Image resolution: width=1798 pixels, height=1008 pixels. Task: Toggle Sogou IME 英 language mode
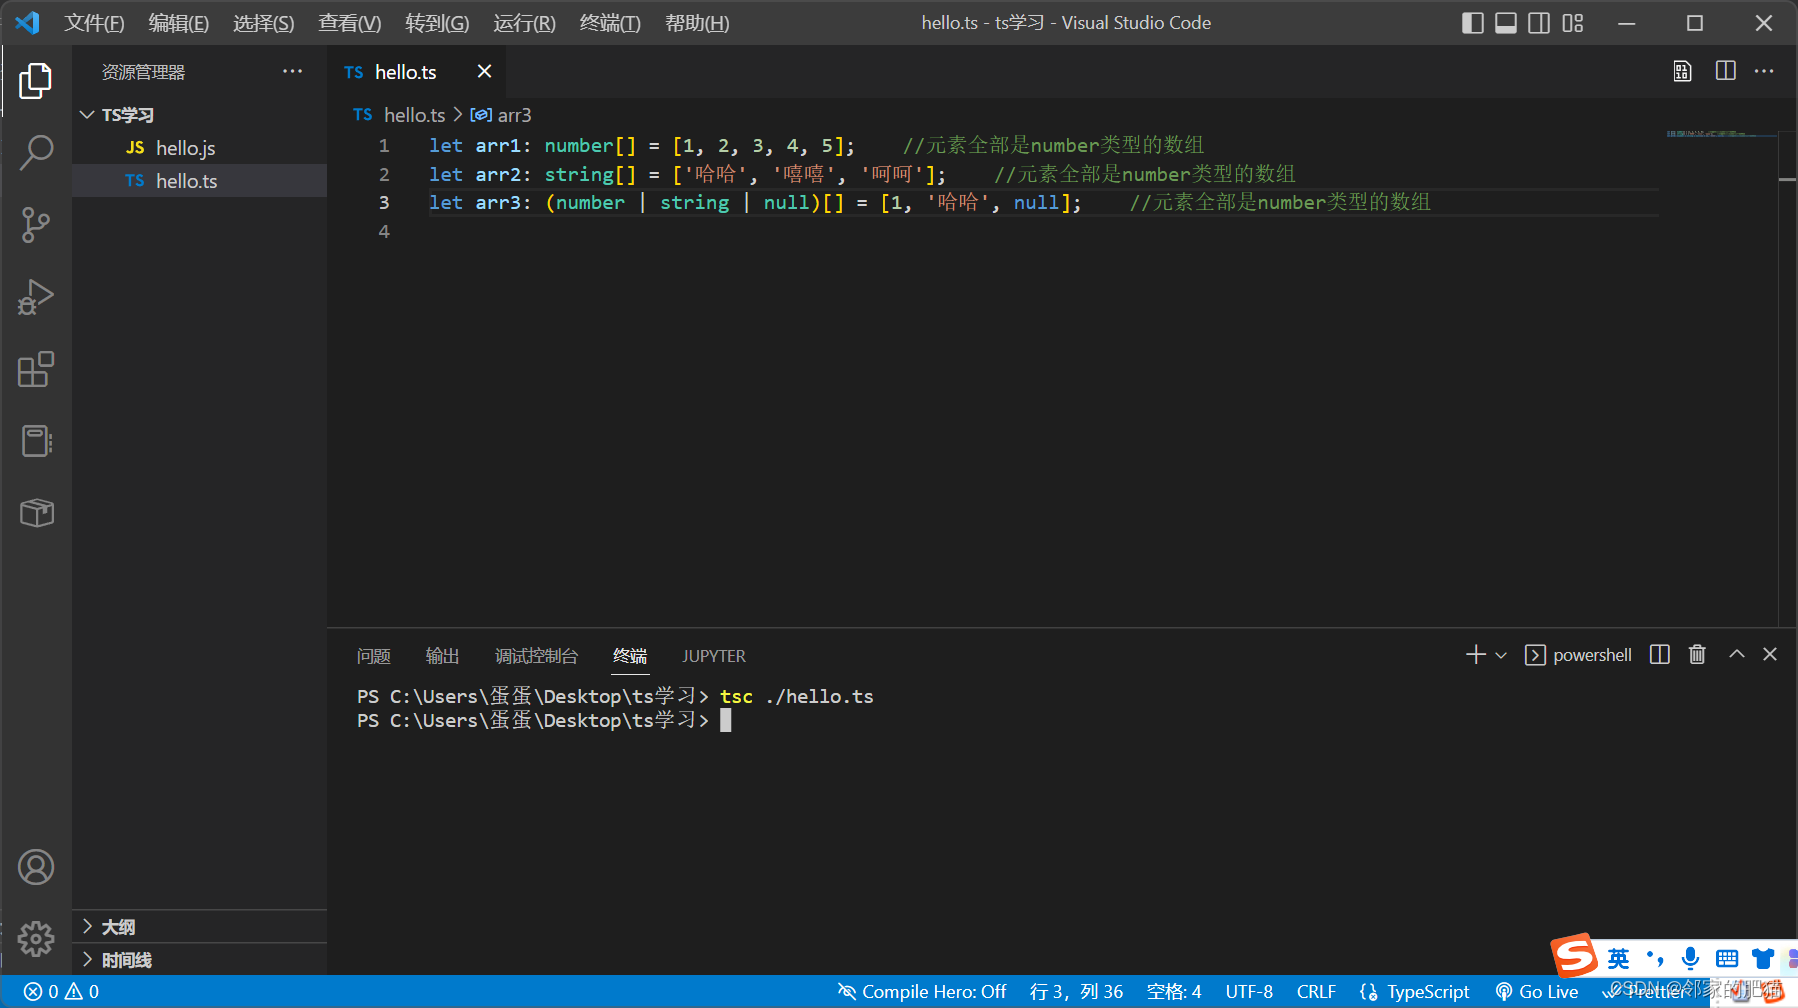(x=1618, y=959)
